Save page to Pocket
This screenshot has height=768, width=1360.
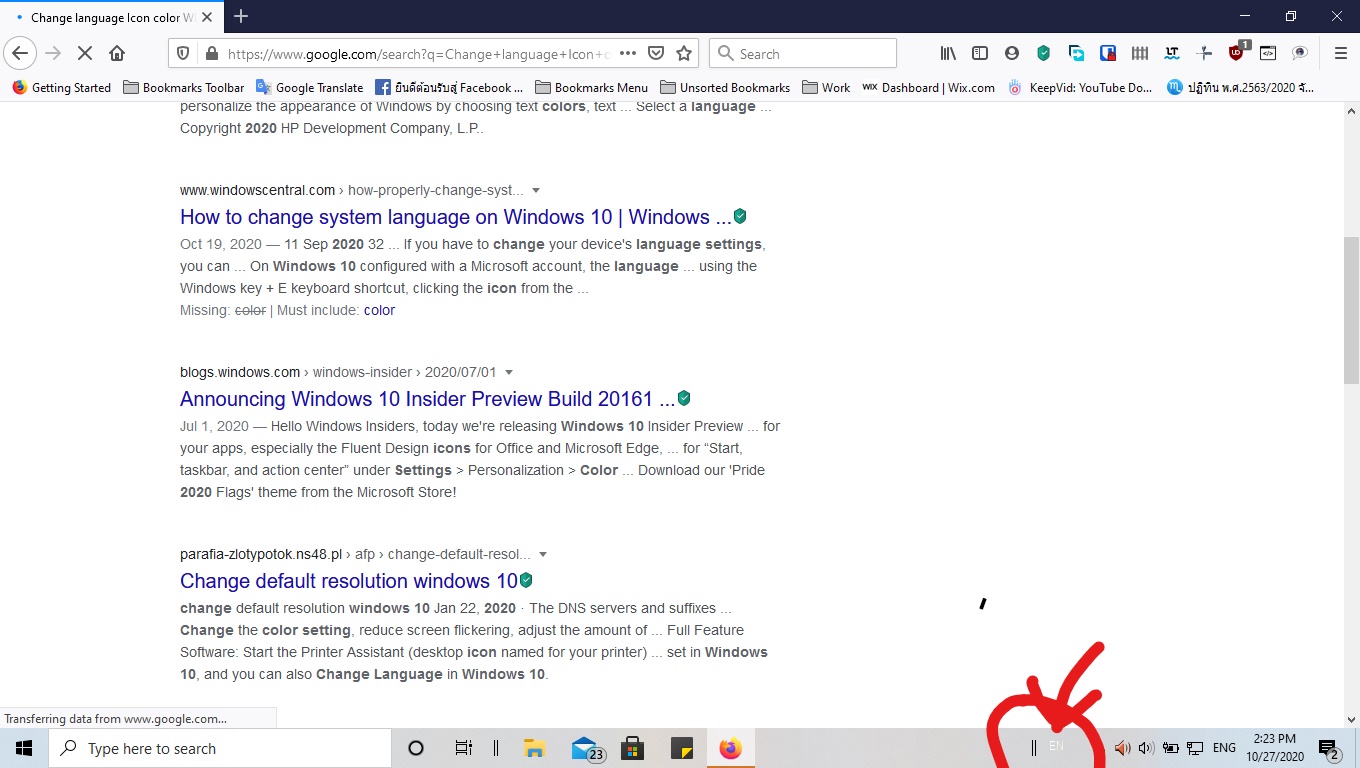656,54
